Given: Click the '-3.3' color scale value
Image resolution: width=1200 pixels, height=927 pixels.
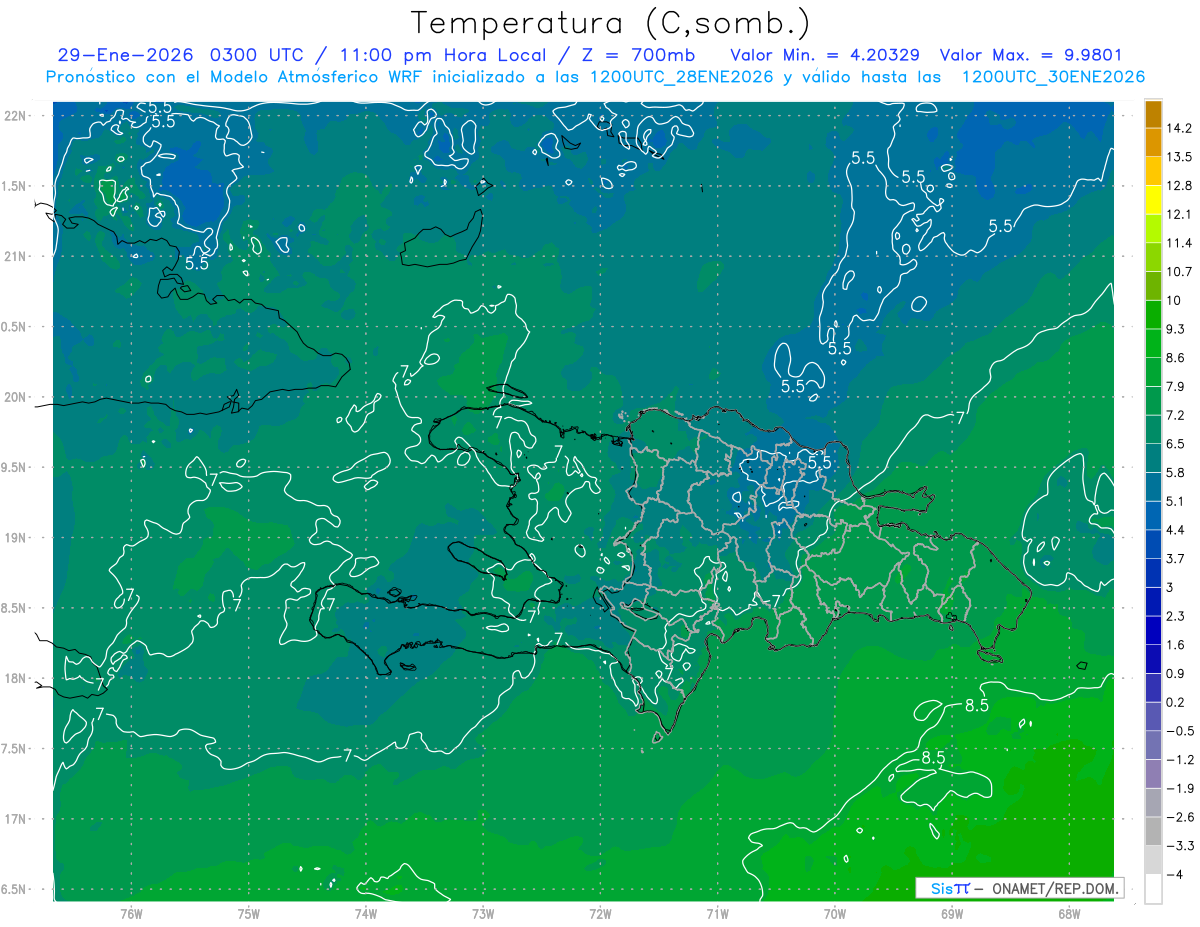Looking at the screenshot, I should tap(1180, 846).
